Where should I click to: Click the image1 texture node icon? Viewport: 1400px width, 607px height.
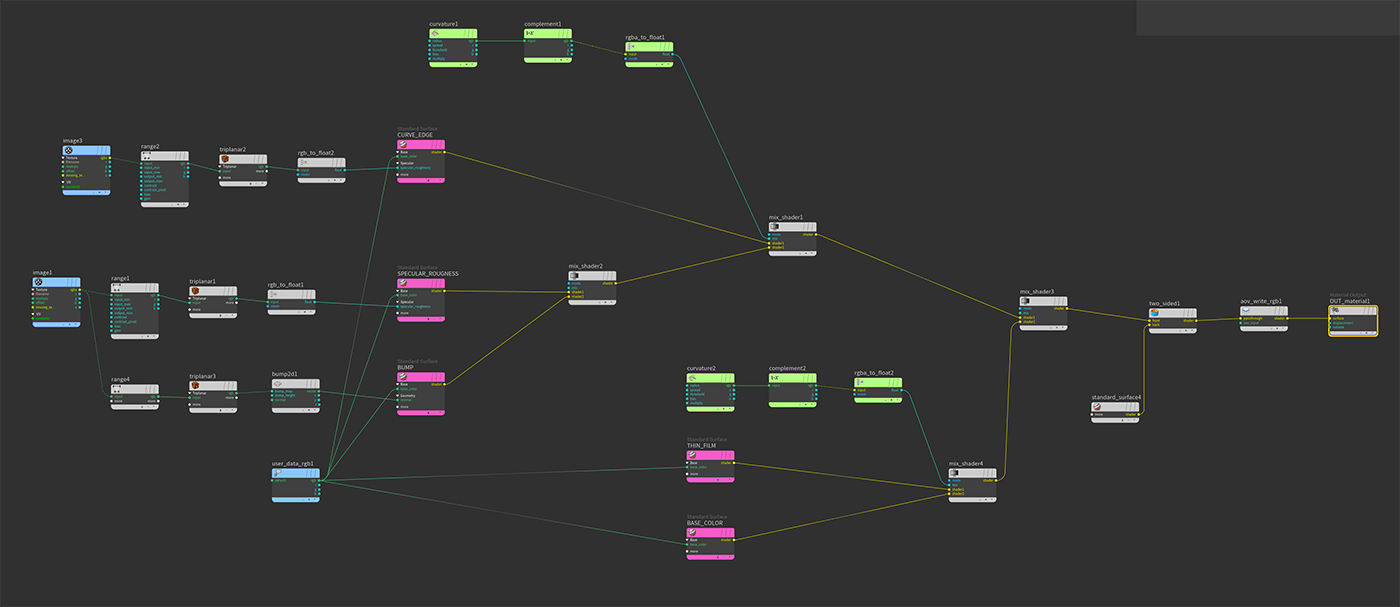point(38,282)
